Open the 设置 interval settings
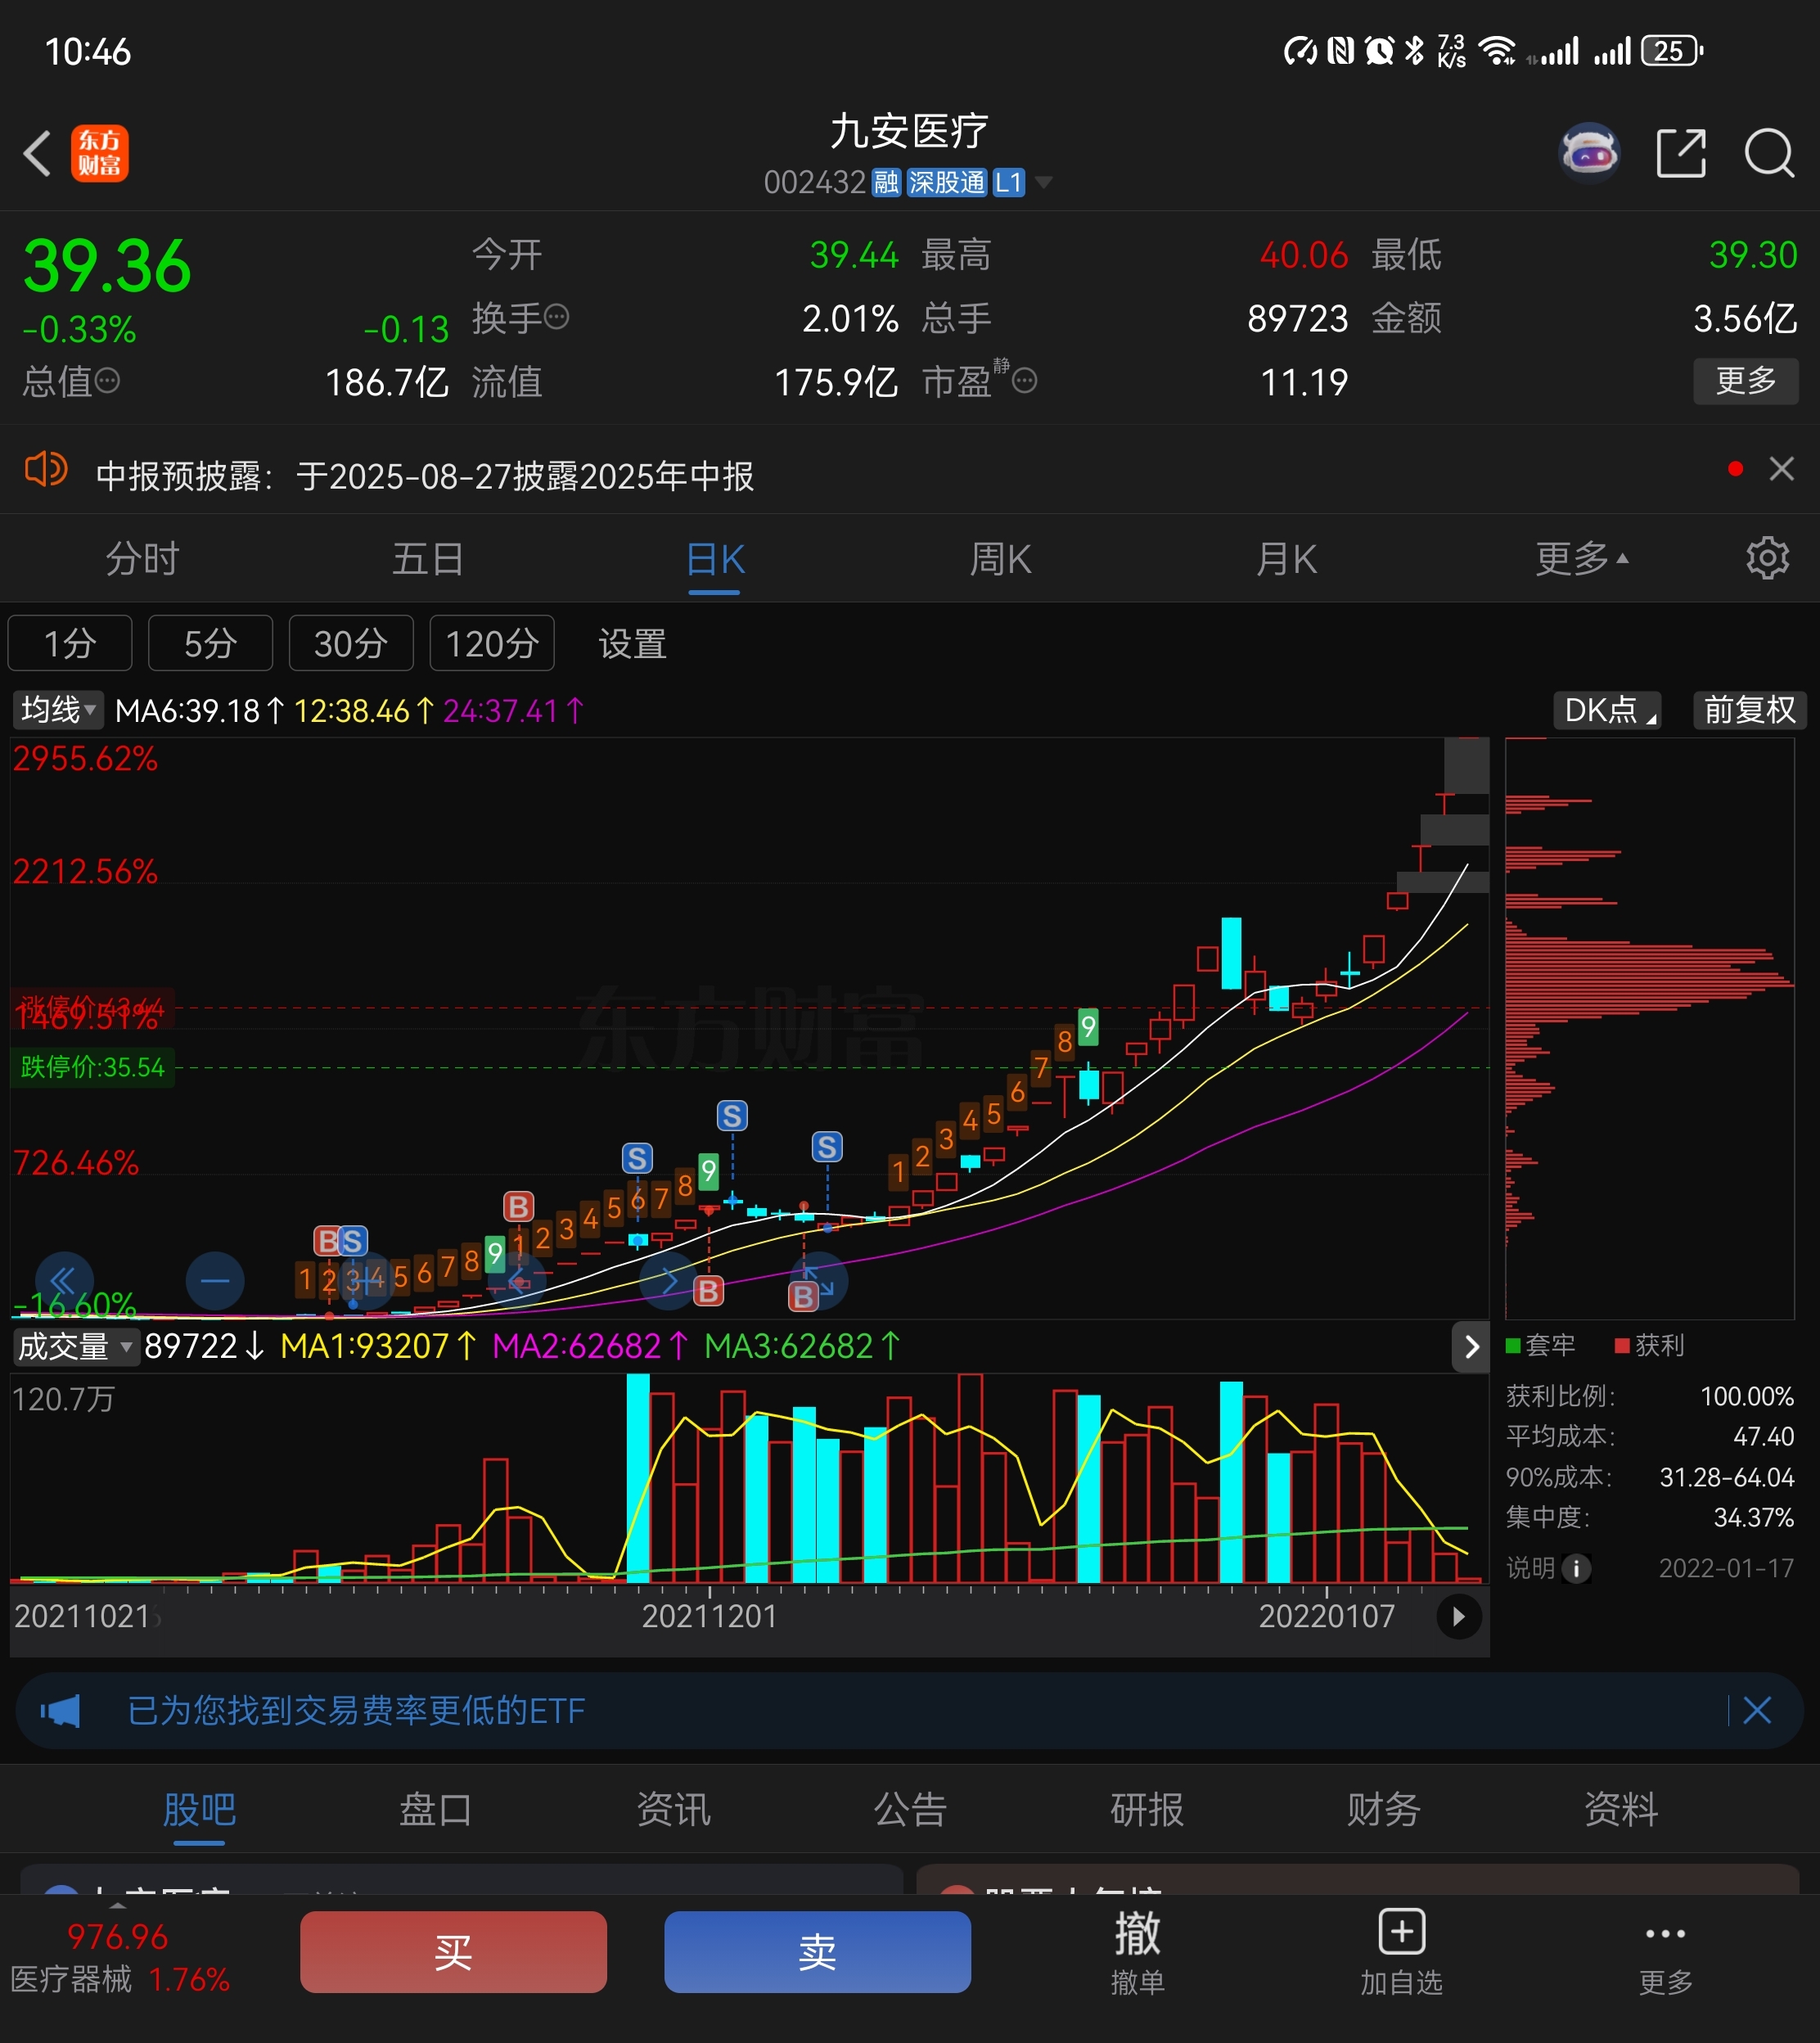Viewport: 1820px width, 2043px height. pyautogui.click(x=632, y=643)
